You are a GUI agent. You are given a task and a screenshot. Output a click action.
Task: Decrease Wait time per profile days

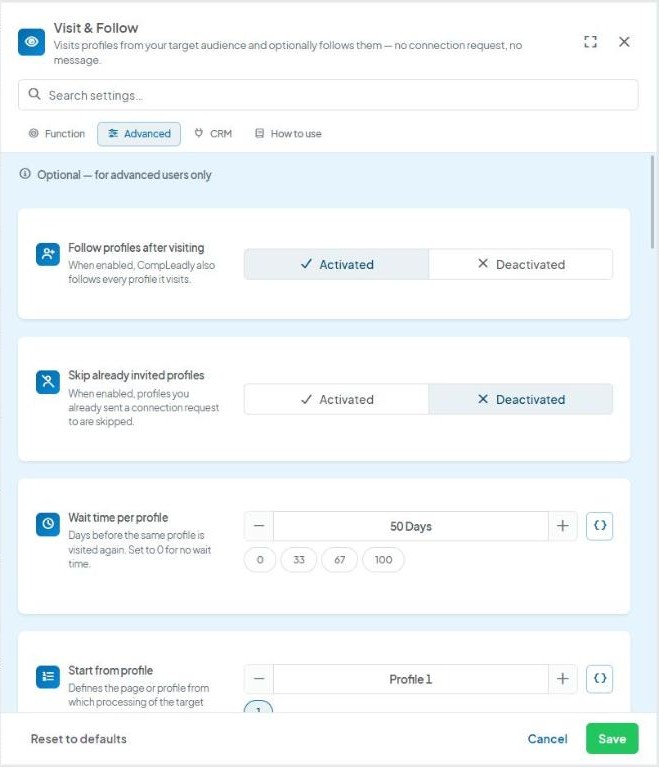[259, 526]
